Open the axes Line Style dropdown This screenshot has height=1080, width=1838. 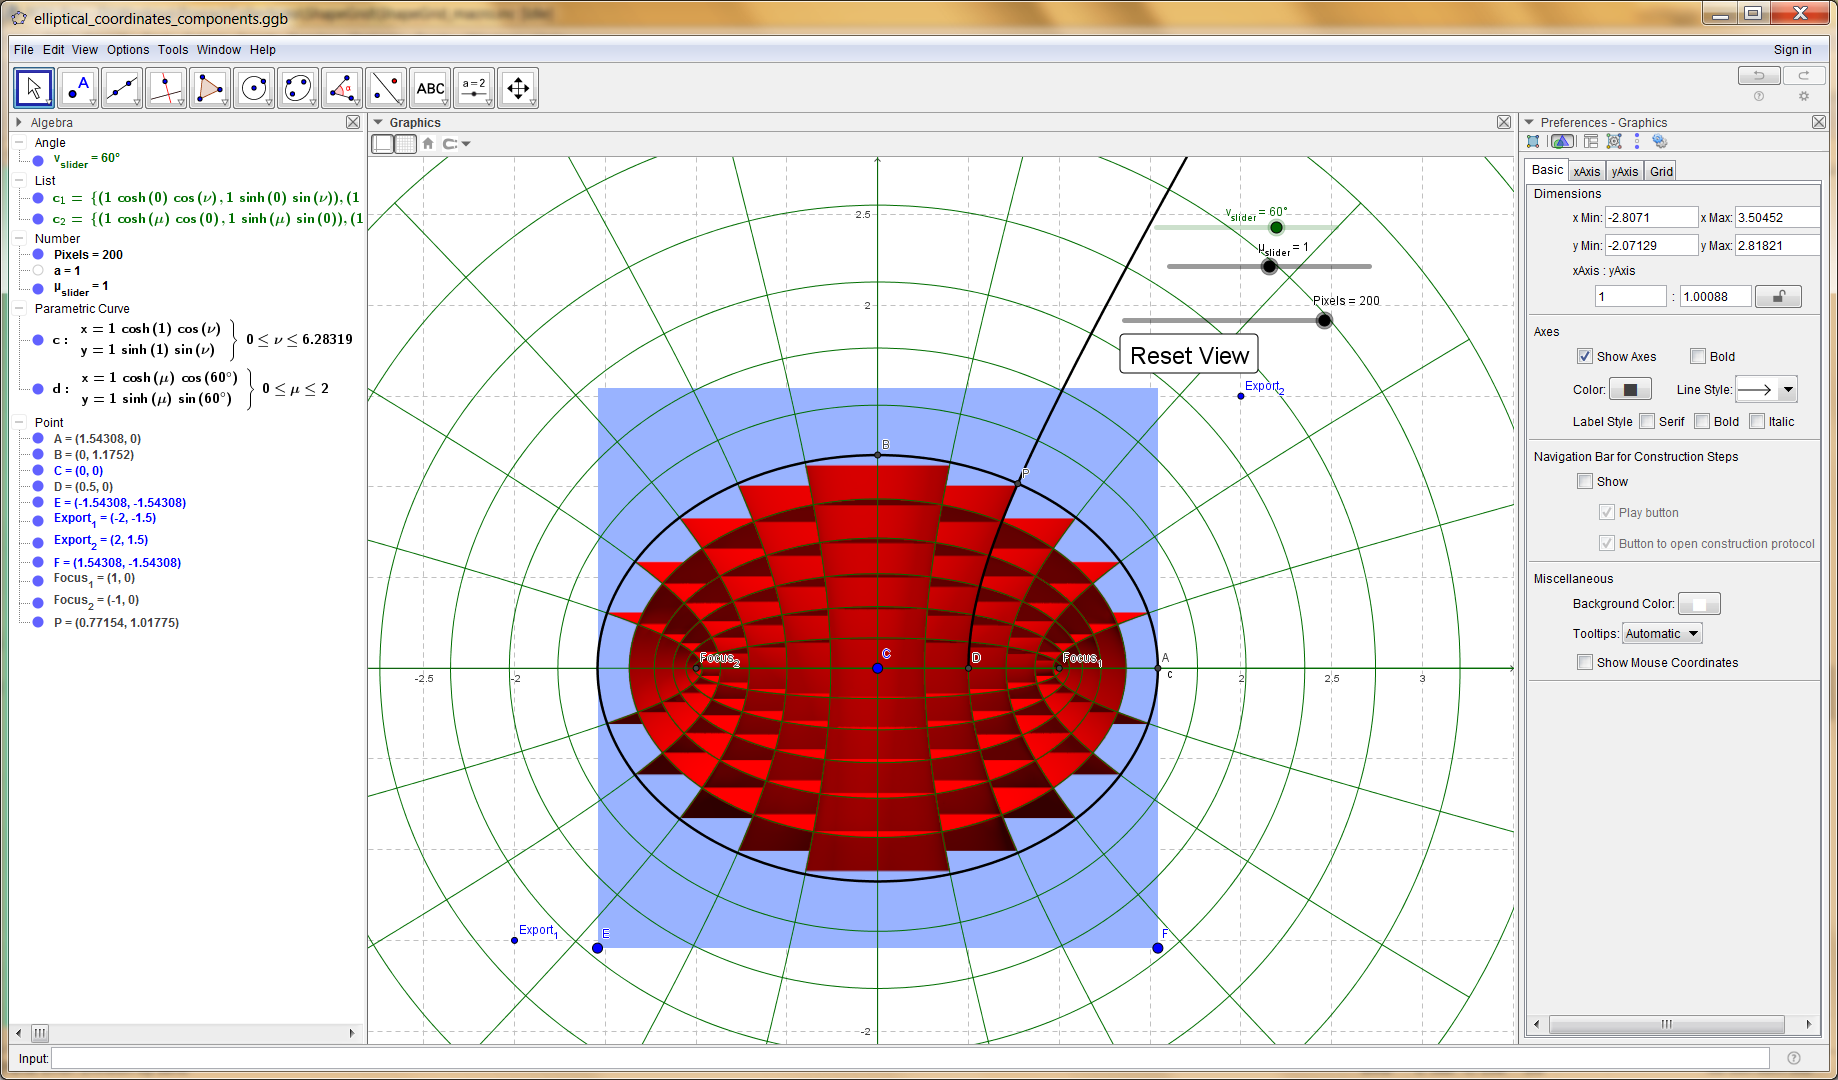1766,390
